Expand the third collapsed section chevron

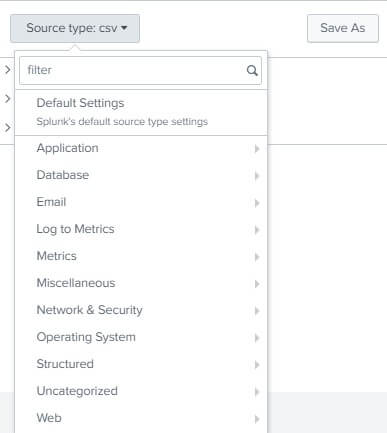tap(8, 128)
